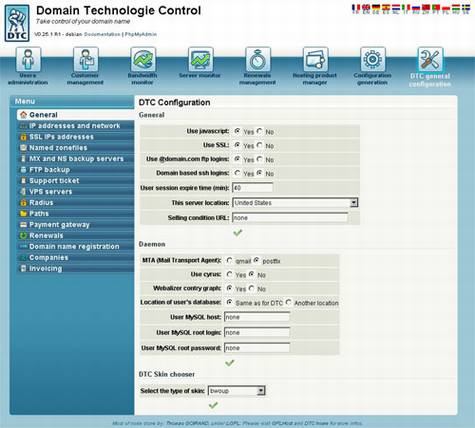Image resolution: width=475 pixels, height=428 pixels.
Task: Select No for Use javascript
Action: [260, 131]
